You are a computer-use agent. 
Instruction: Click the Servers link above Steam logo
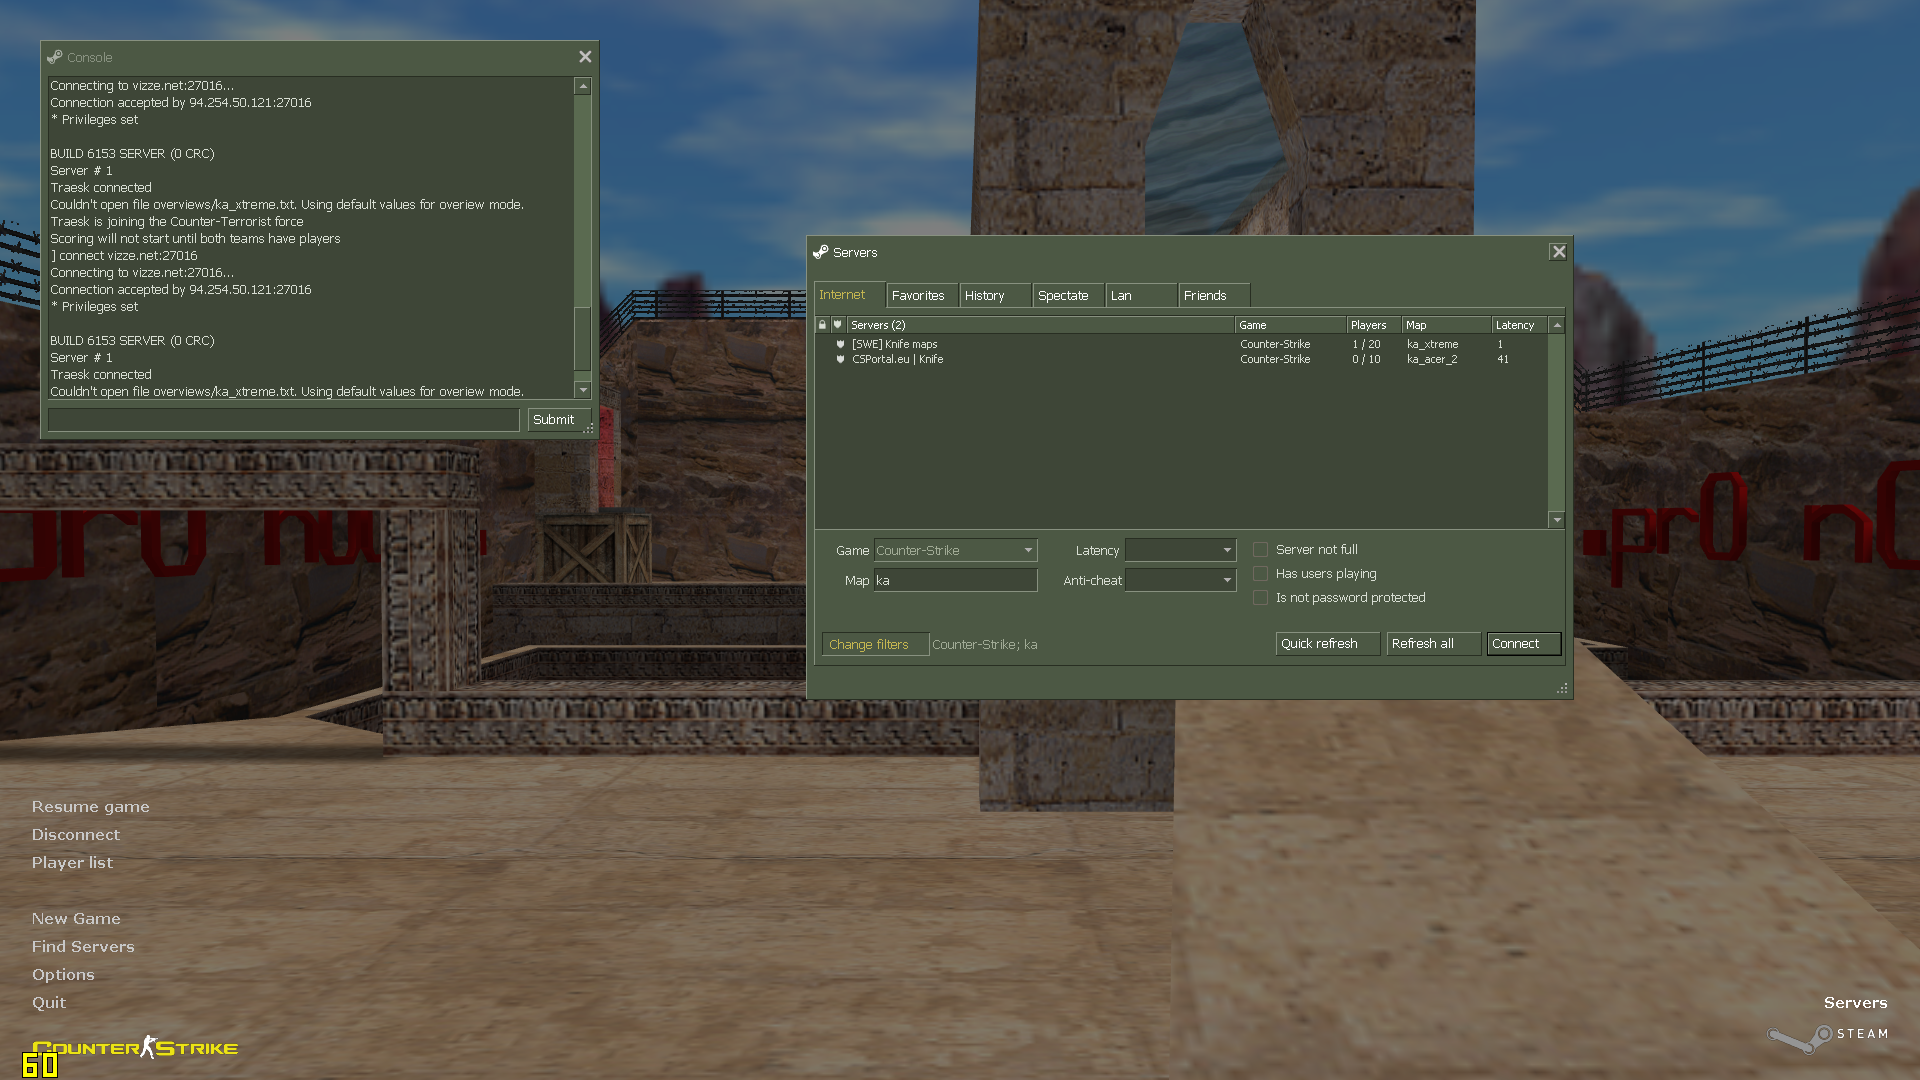point(1855,1003)
